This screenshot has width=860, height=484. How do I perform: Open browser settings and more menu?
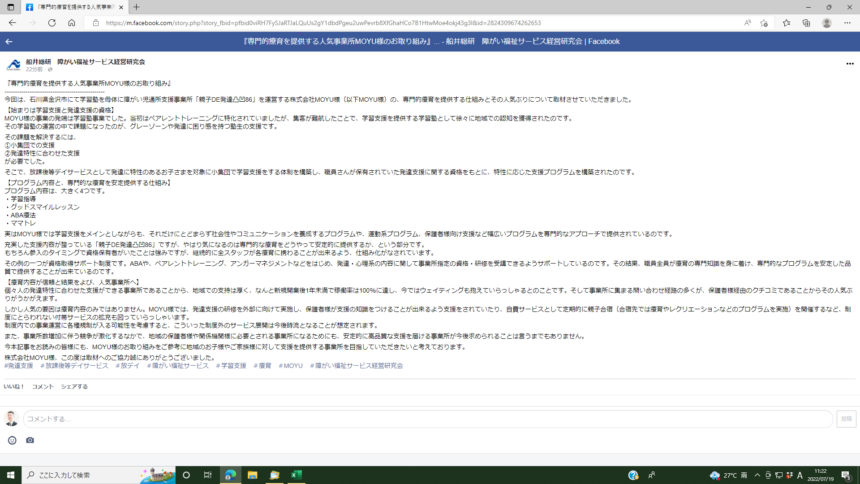(x=847, y=23)
